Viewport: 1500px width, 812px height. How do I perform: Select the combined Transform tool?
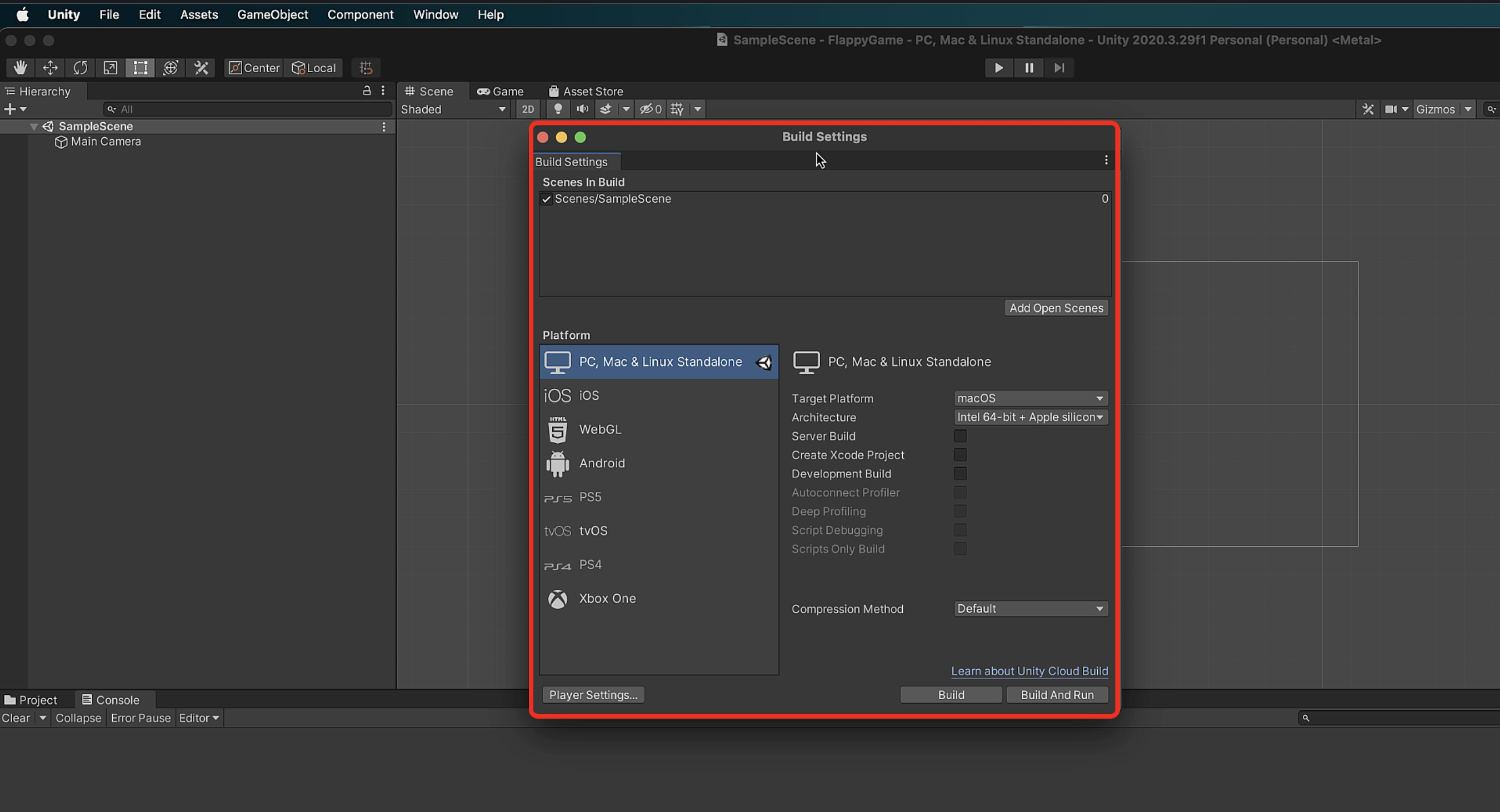coord(171,68)
